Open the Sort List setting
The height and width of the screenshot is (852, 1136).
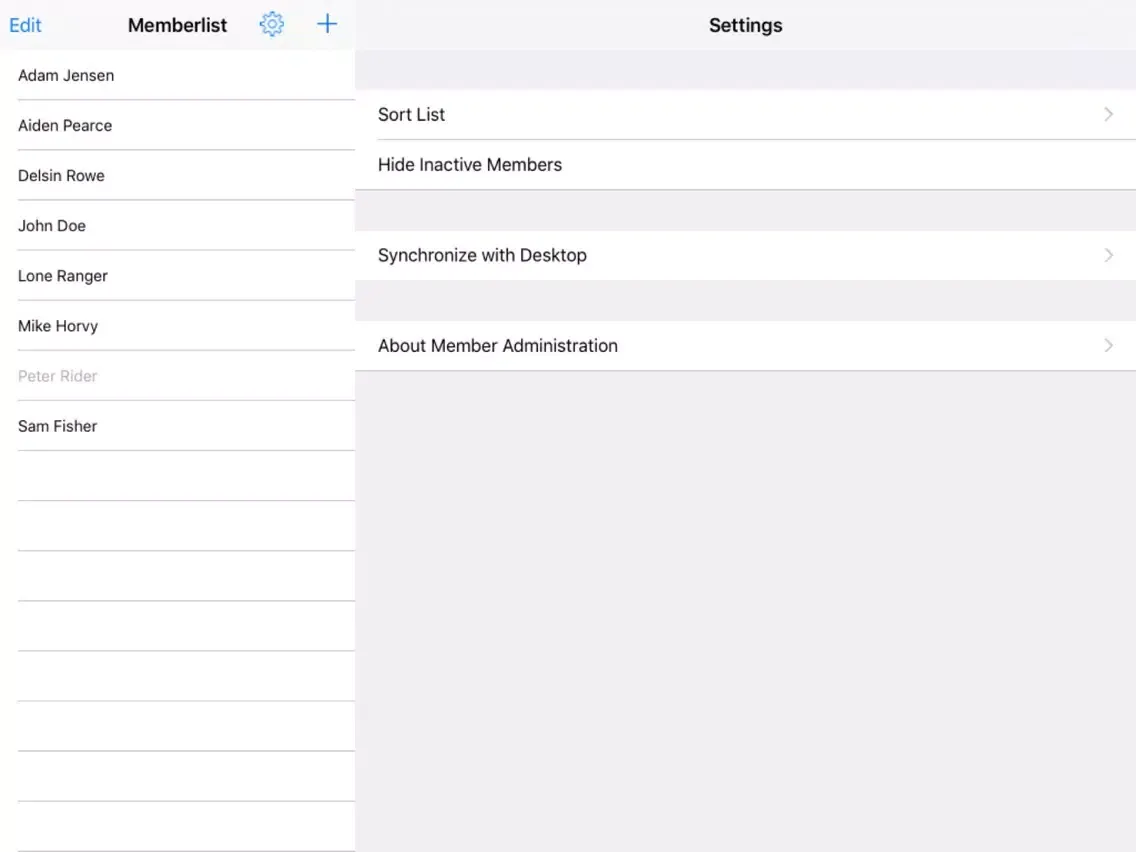(745, 114)
